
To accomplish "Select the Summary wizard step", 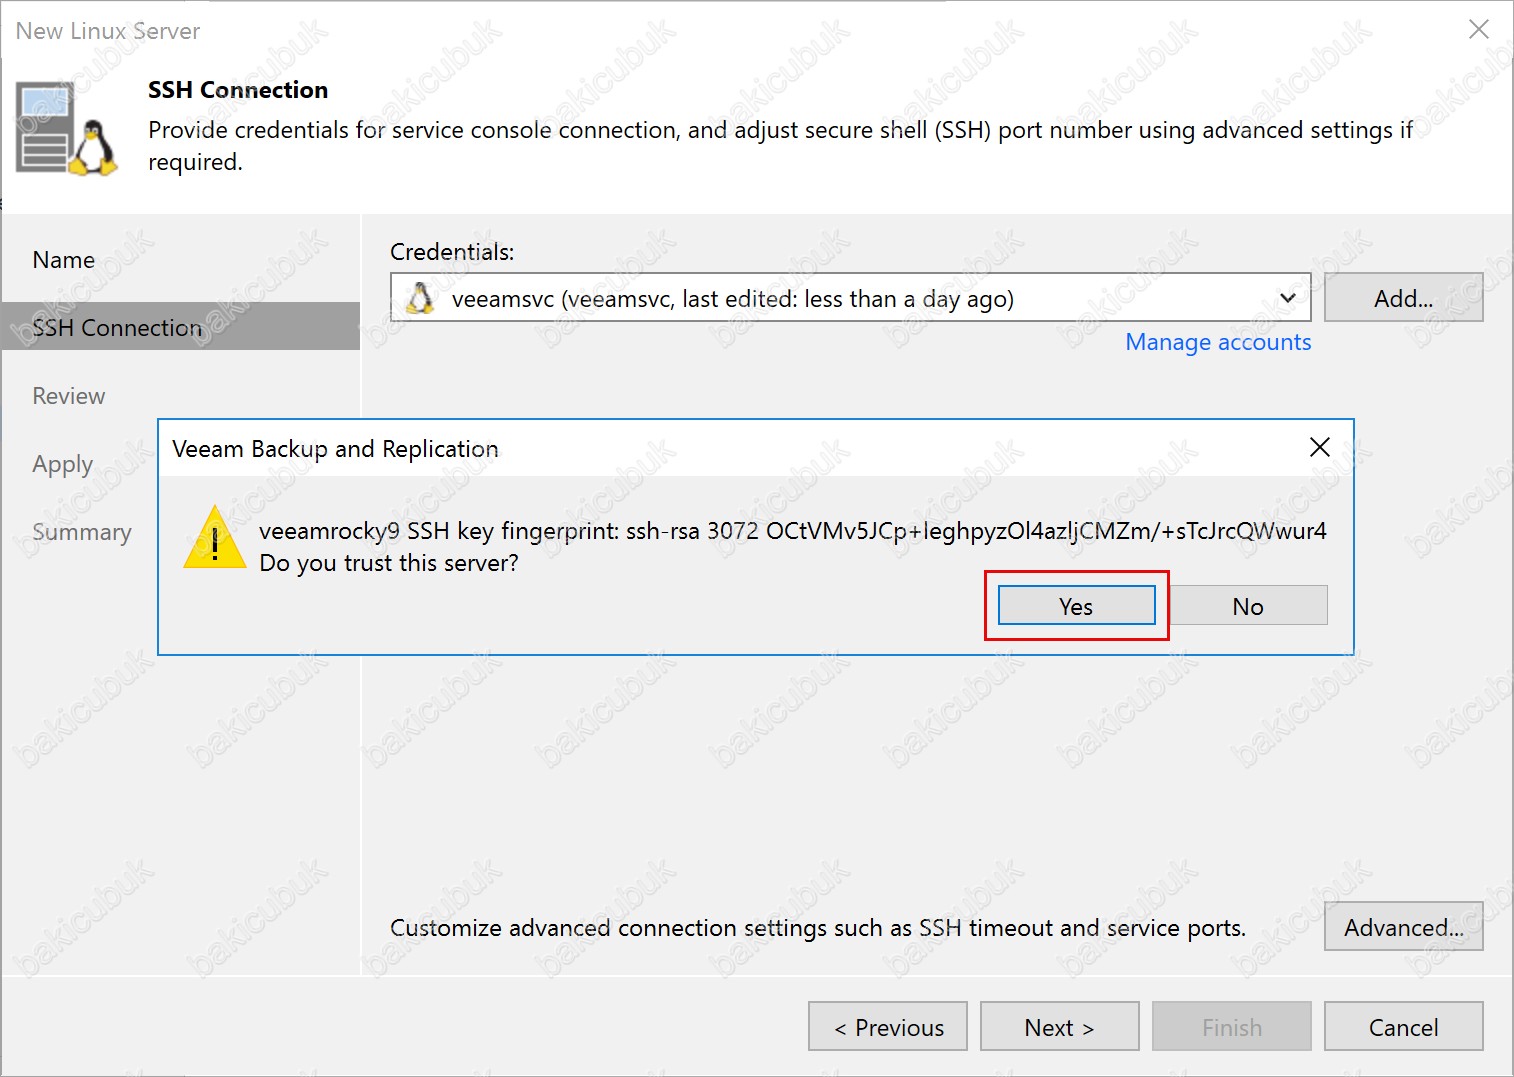I will [82, 532].
